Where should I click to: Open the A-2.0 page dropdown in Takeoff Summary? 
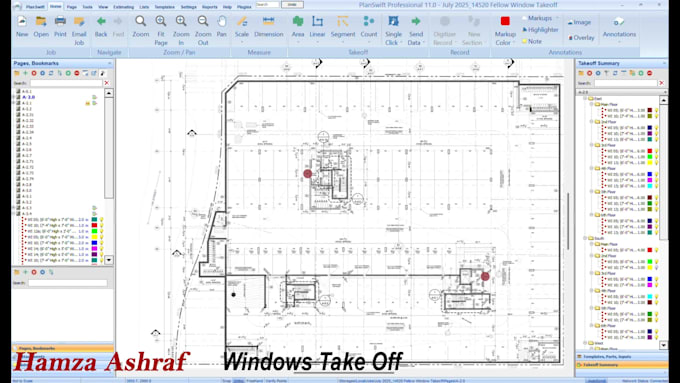[x=665, y=92]
